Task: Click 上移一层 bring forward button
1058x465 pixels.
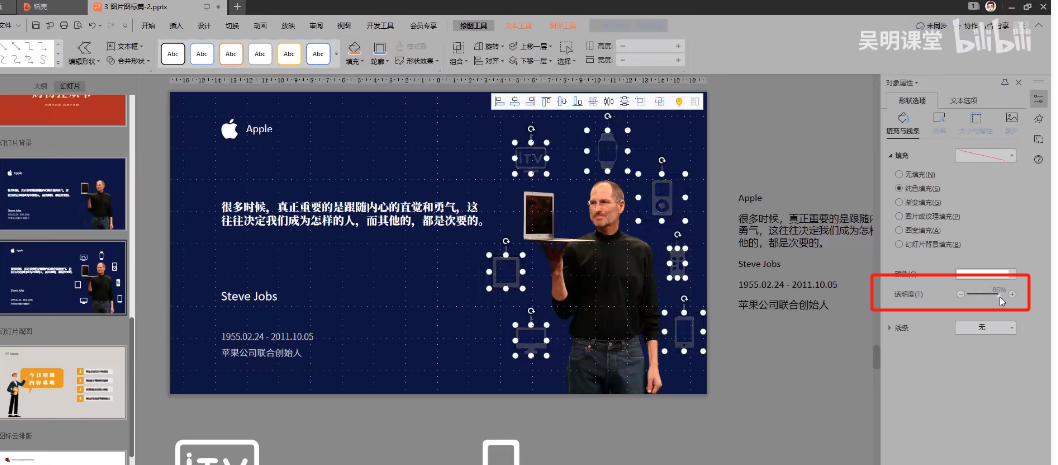Action: coord(530,46)
